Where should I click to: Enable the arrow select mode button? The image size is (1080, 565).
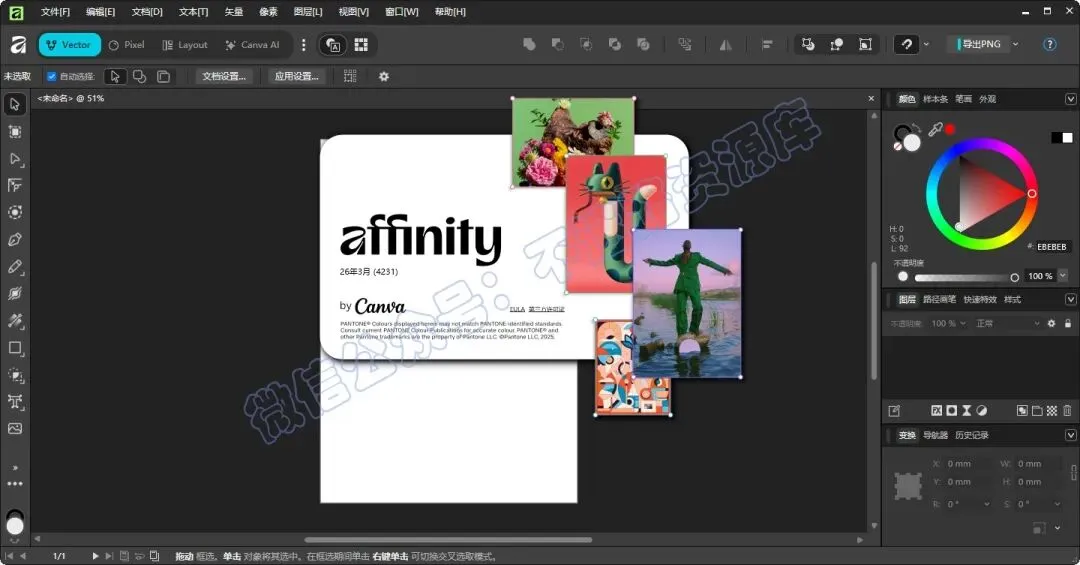coord(115,76)
